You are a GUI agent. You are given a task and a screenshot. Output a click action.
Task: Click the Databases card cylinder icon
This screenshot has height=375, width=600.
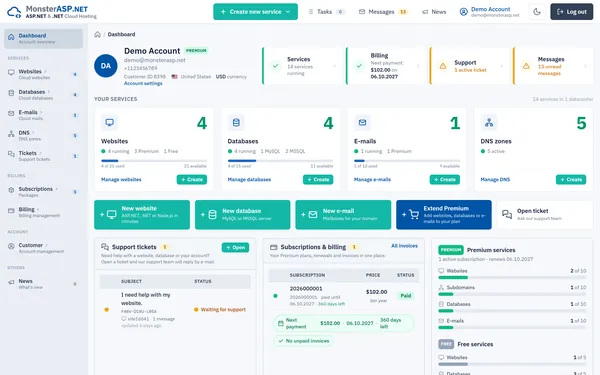pyautogui.click(x=236, y=122)
